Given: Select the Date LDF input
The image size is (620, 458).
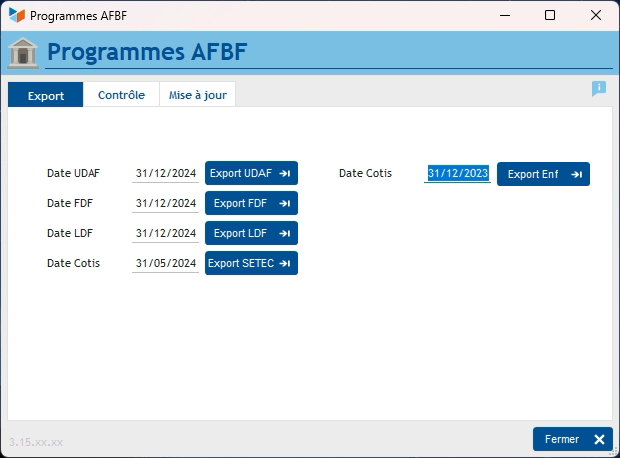Looking at the screenshot, I should [x=165, y=233].
